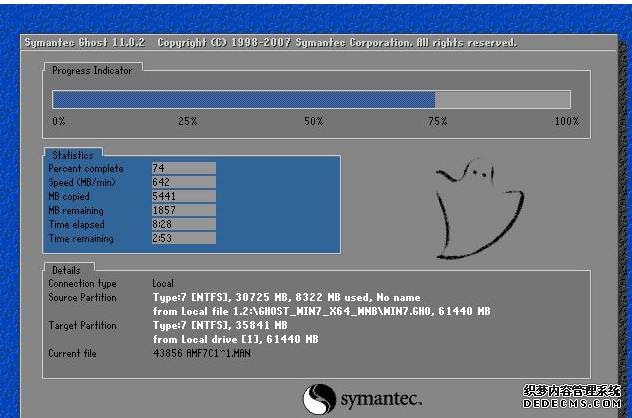Click the Target Partition label
This screenshot has width=632, height=418.
pos(82,325)
